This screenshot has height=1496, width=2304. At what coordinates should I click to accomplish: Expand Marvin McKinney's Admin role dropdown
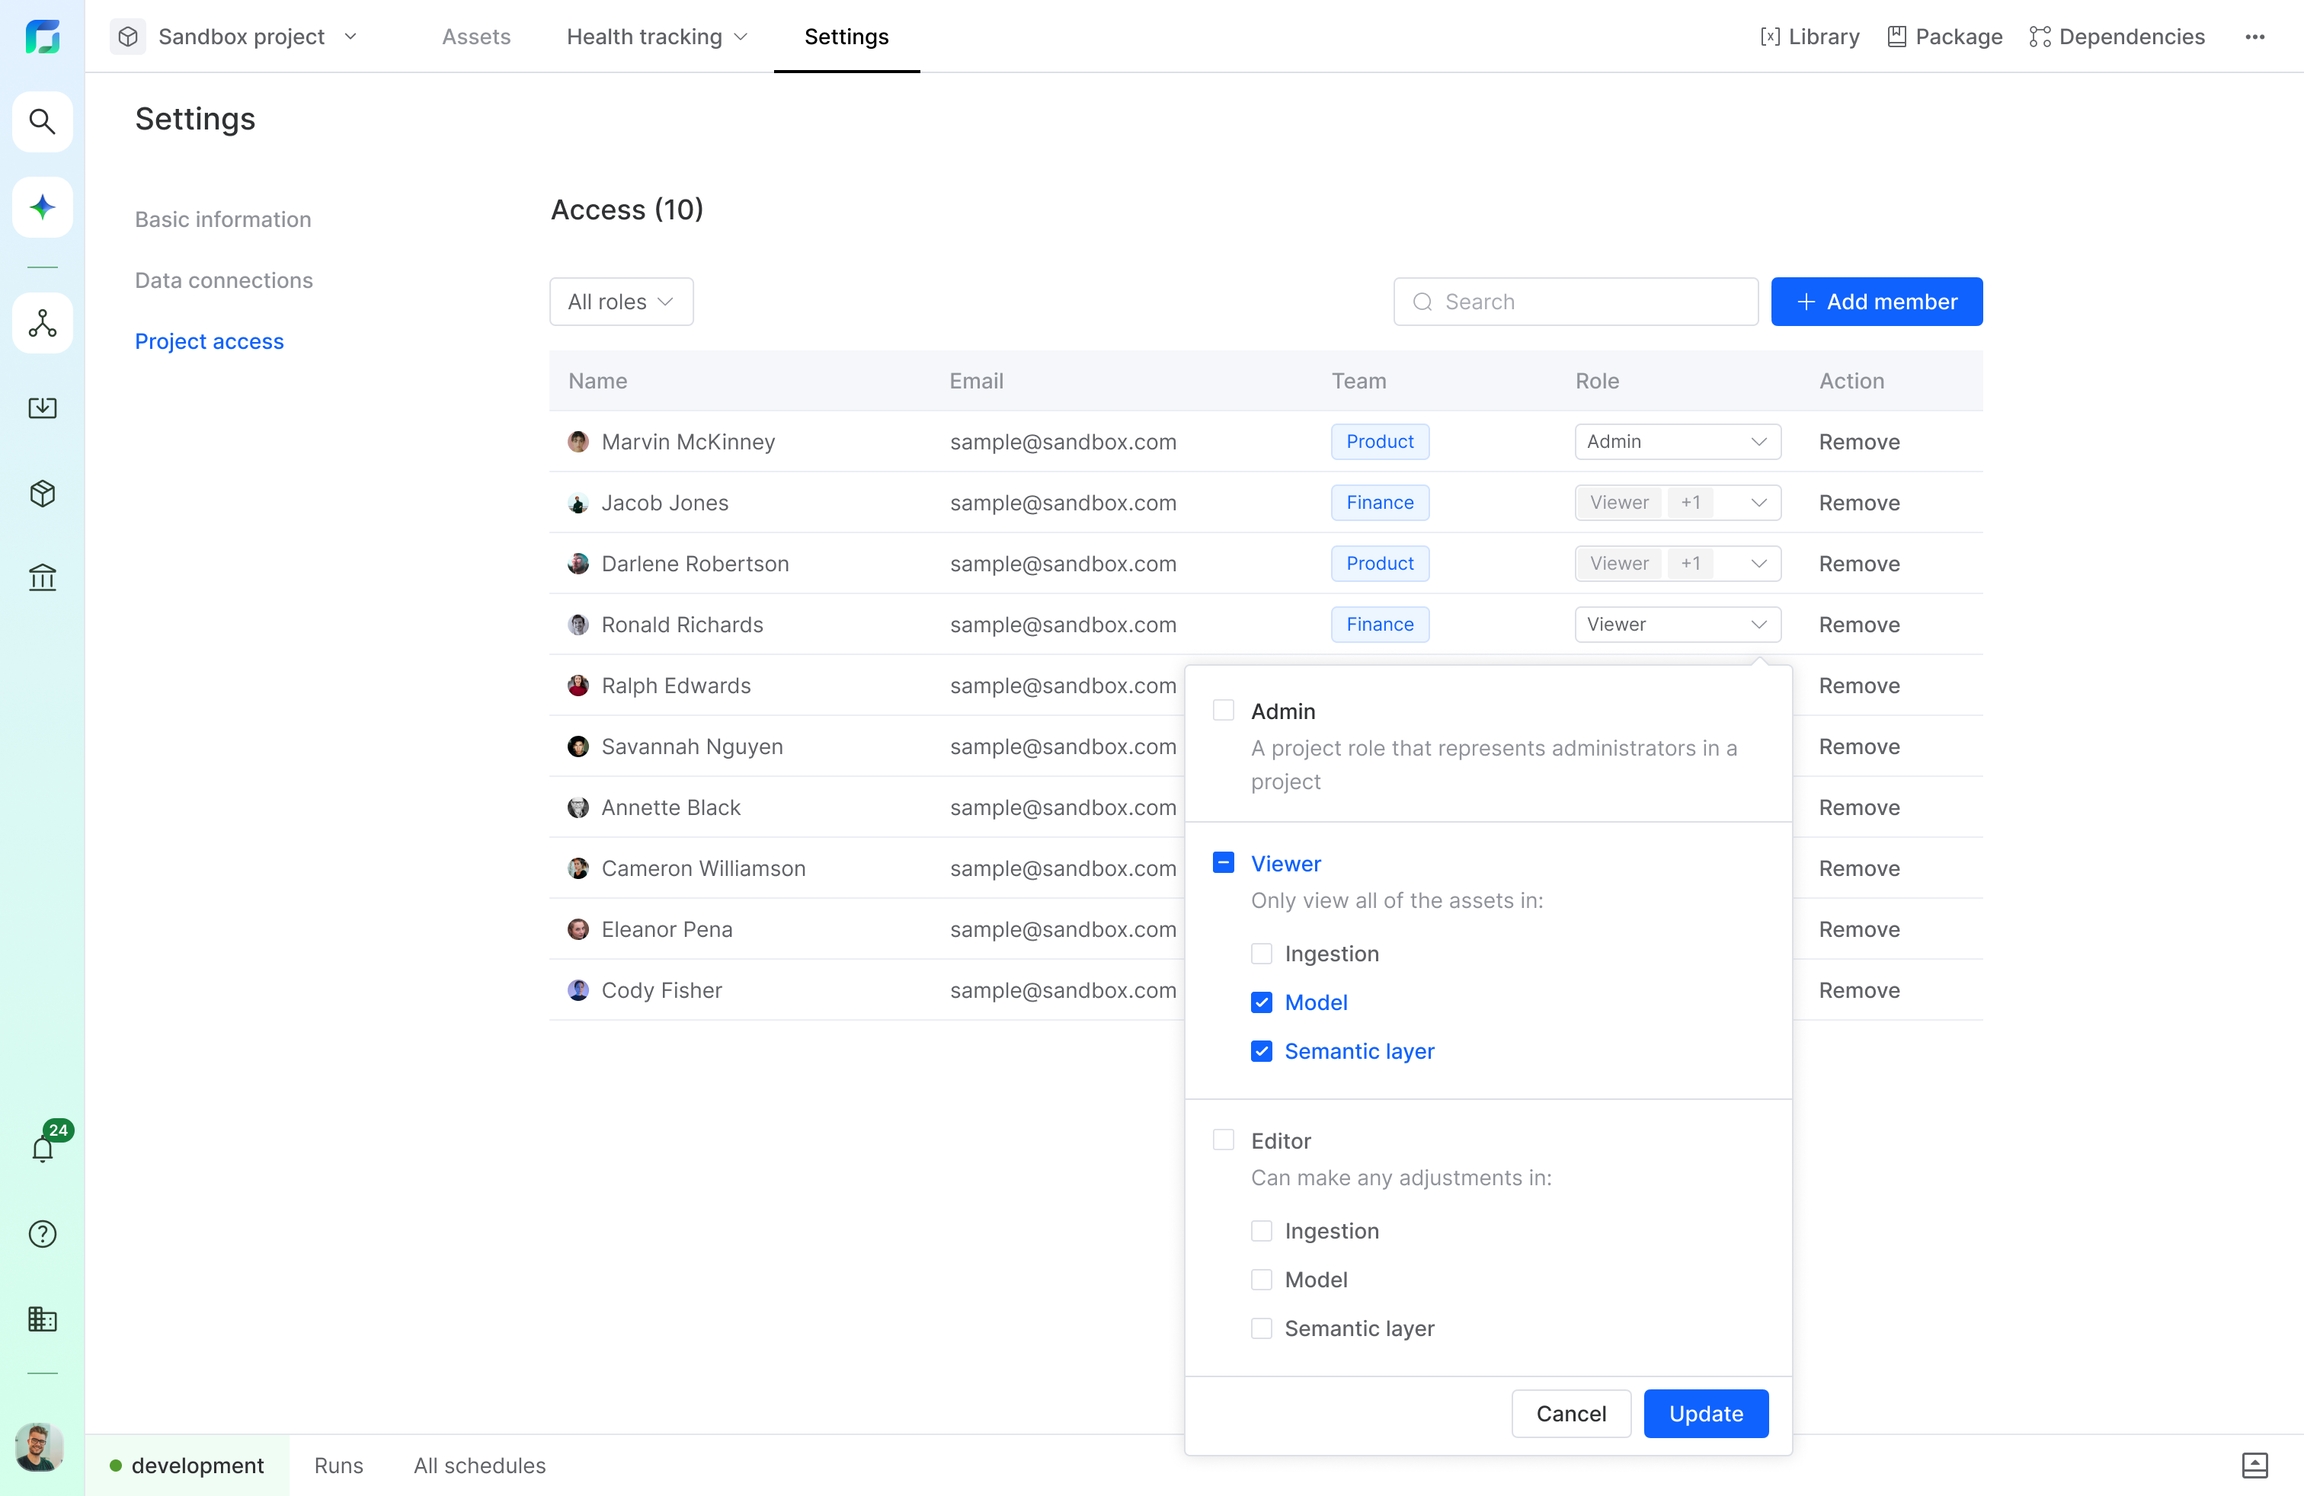point(1676,441)
